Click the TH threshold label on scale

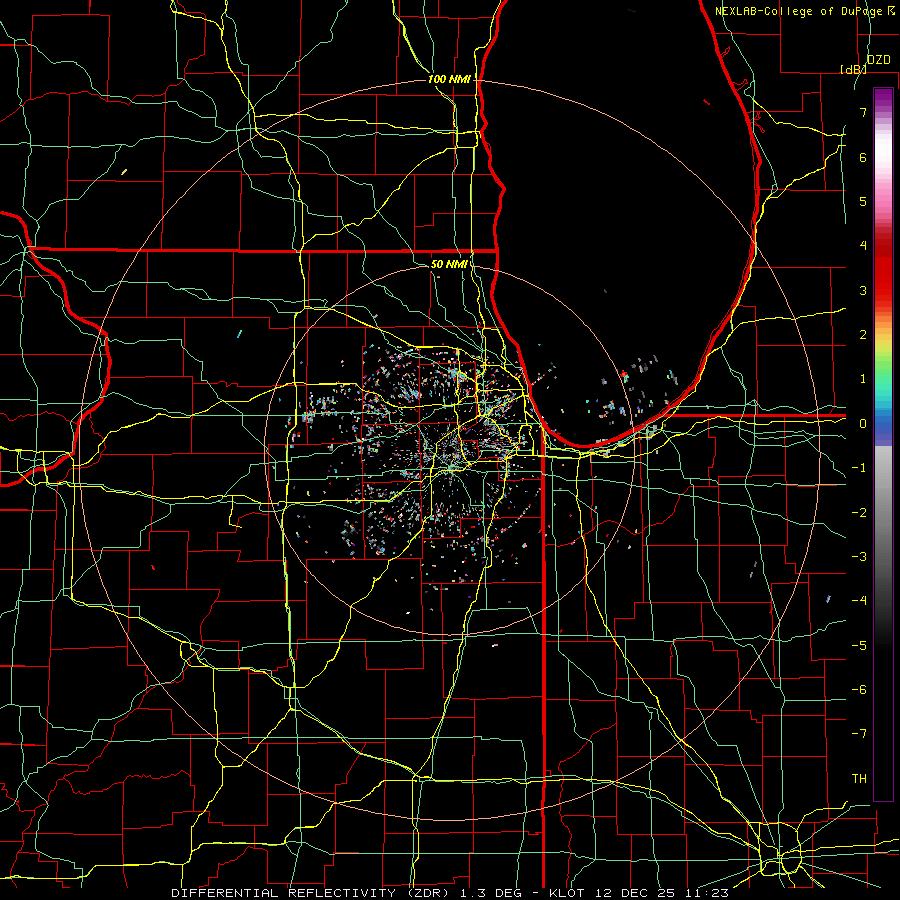pos(859,779)
